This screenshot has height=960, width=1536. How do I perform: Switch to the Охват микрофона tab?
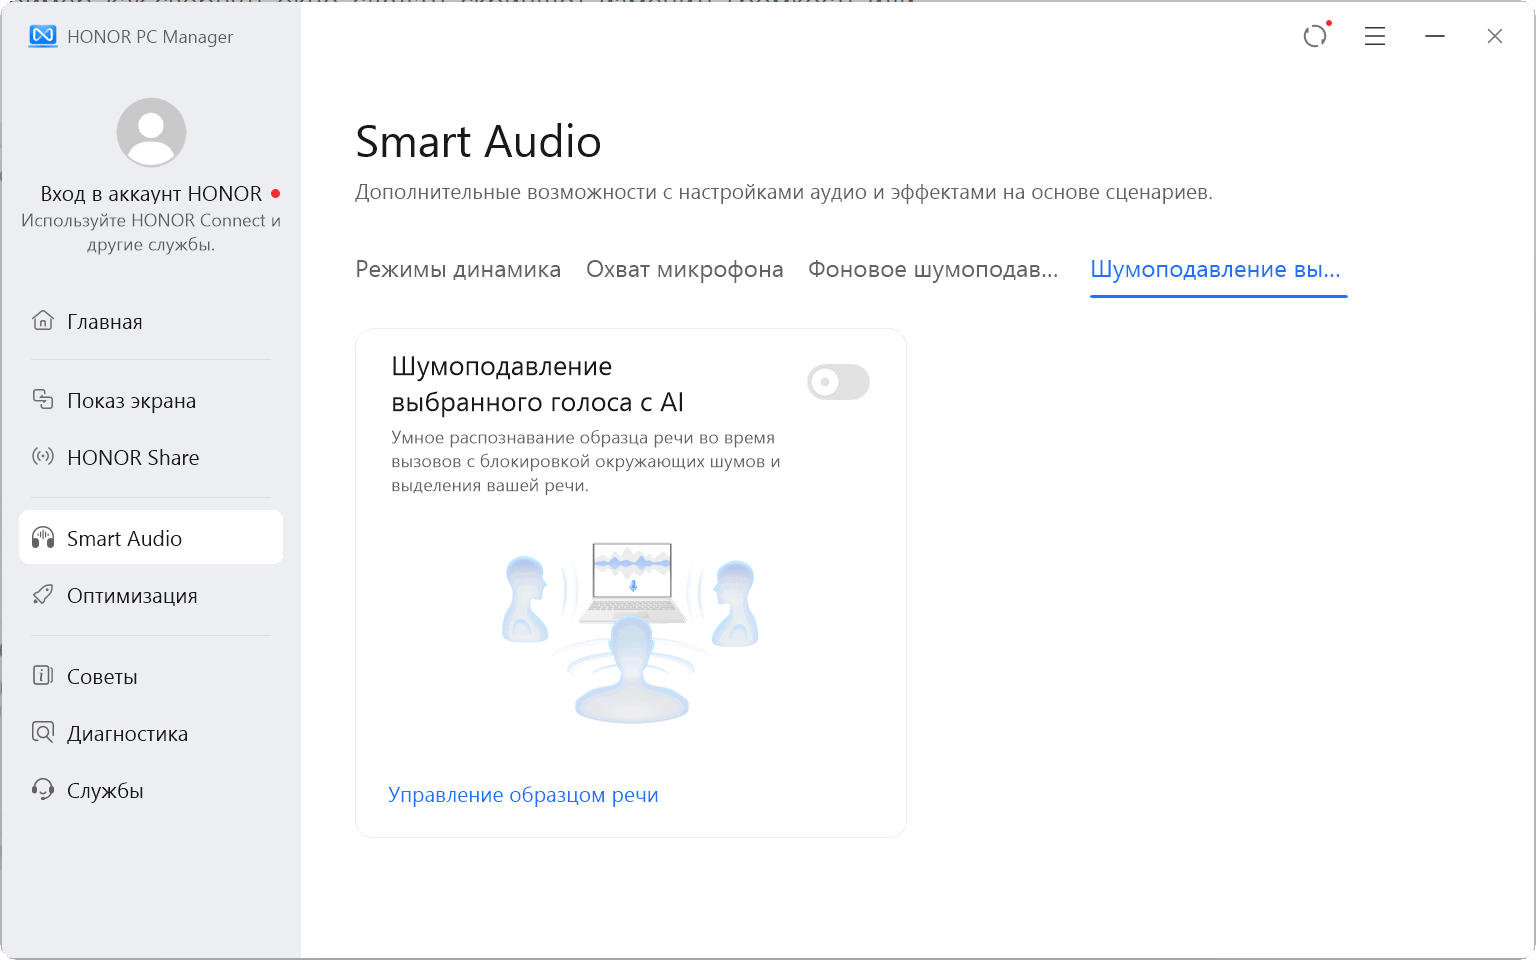click(685, 270)
